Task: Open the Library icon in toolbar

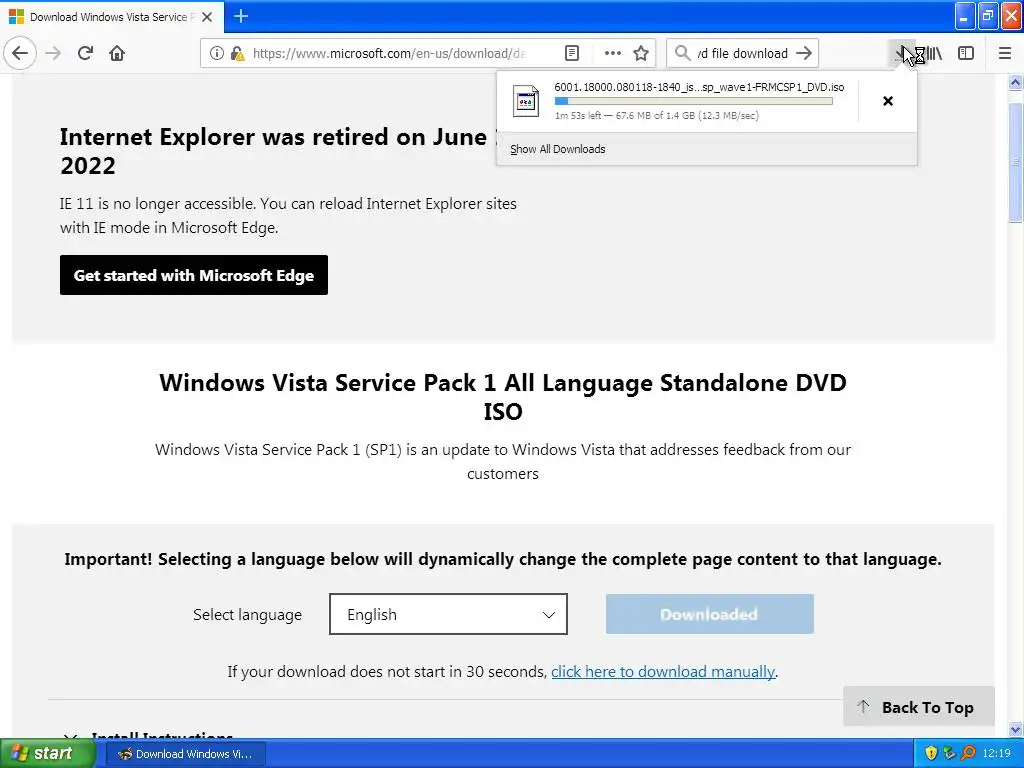Action: tap(935, 53)
